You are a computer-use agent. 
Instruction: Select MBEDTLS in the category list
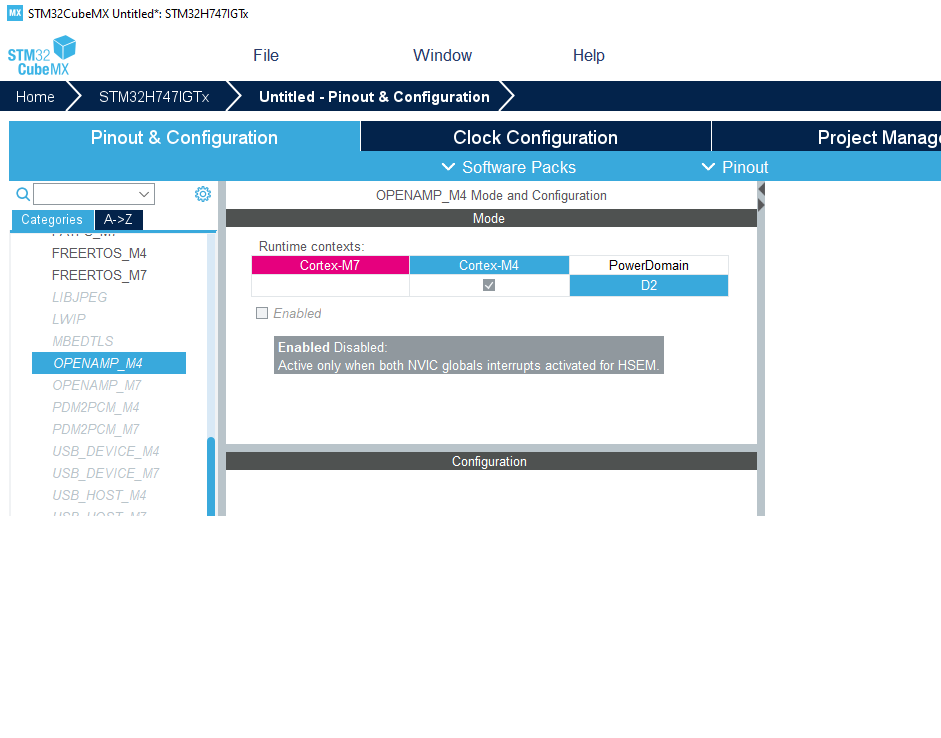[x=83, y=341]
